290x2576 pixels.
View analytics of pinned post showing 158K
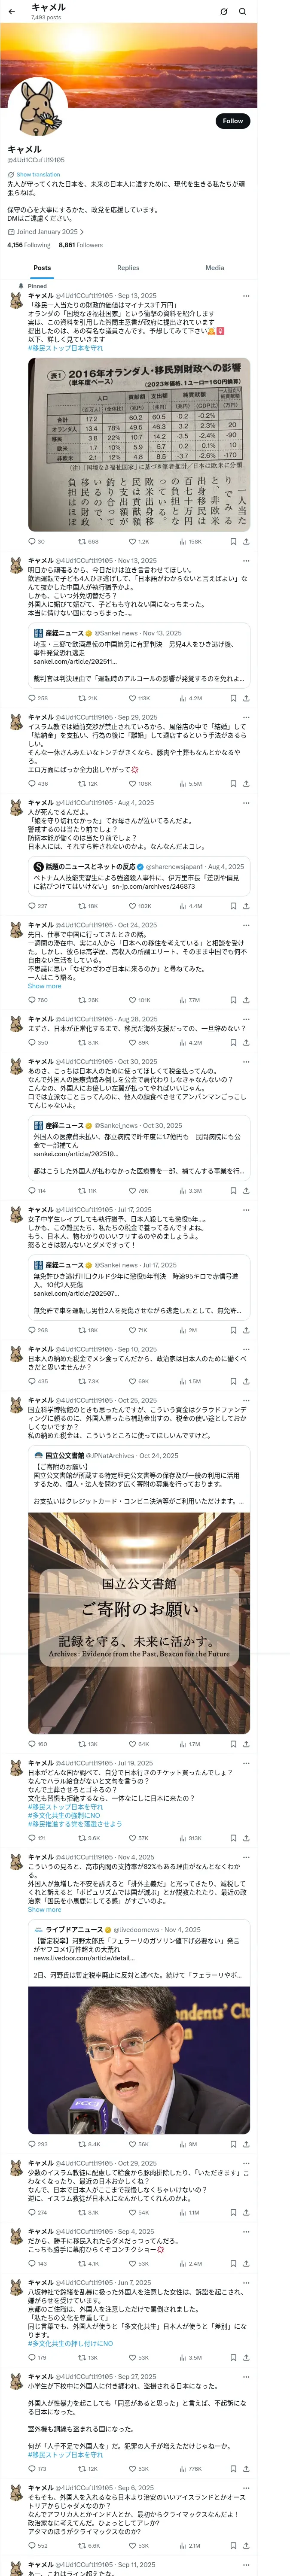(x=190, y=541)
